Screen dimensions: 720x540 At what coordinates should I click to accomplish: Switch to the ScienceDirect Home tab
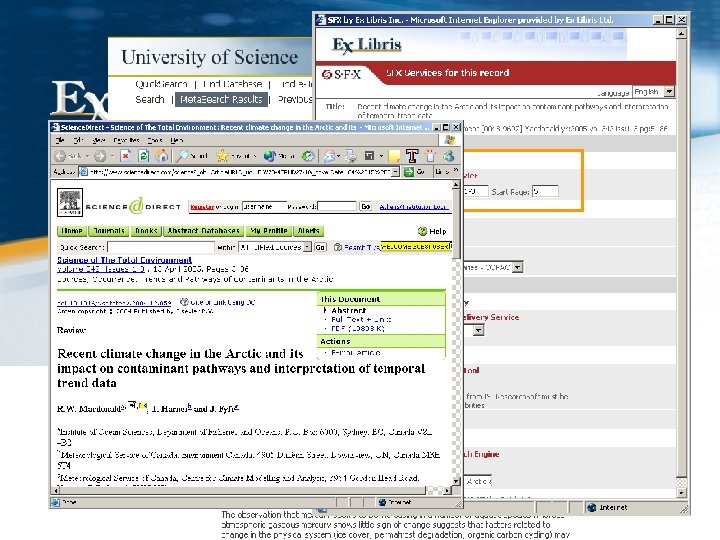pyautogui.click(x=72, y=231)
